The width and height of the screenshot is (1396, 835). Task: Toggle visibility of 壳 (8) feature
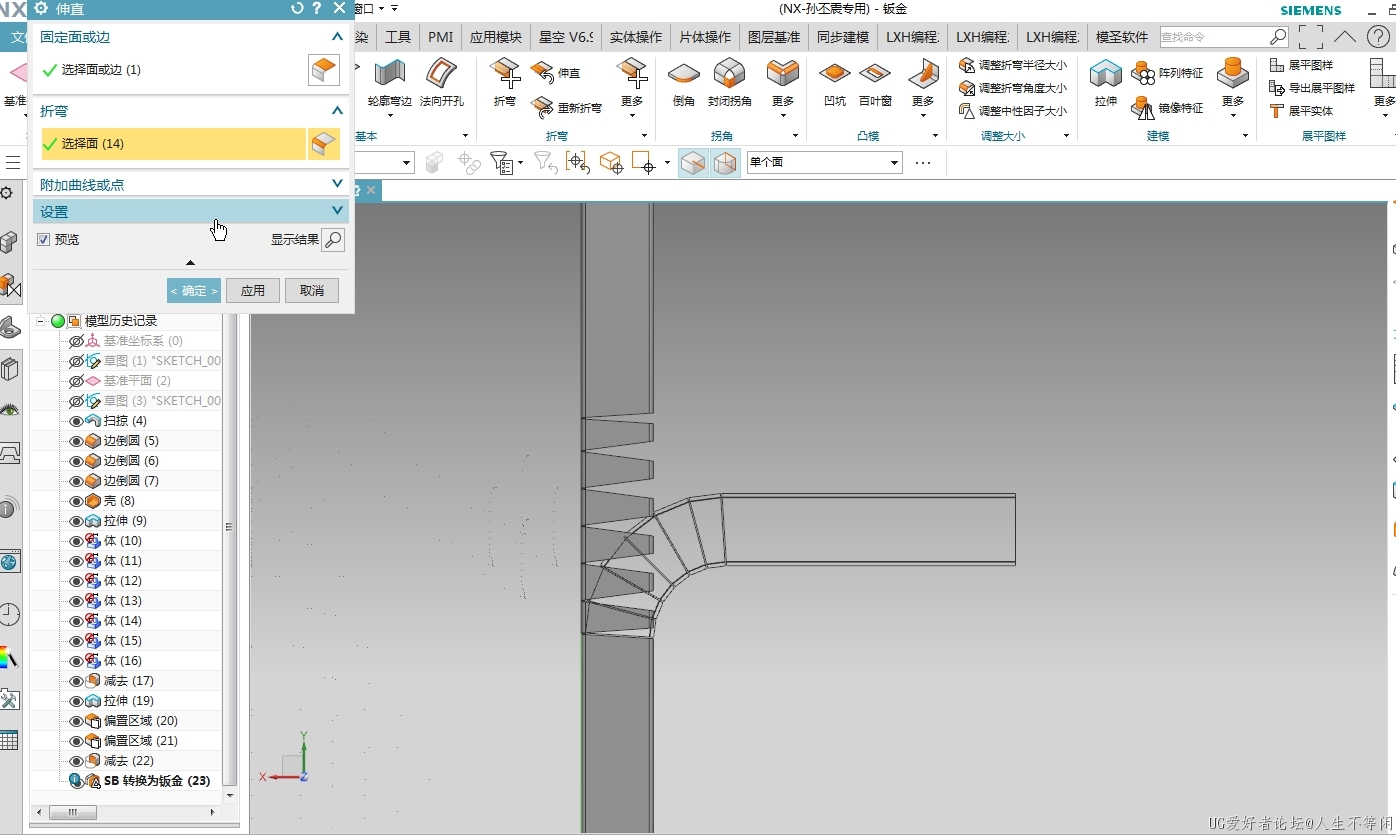tap(76, 501)
